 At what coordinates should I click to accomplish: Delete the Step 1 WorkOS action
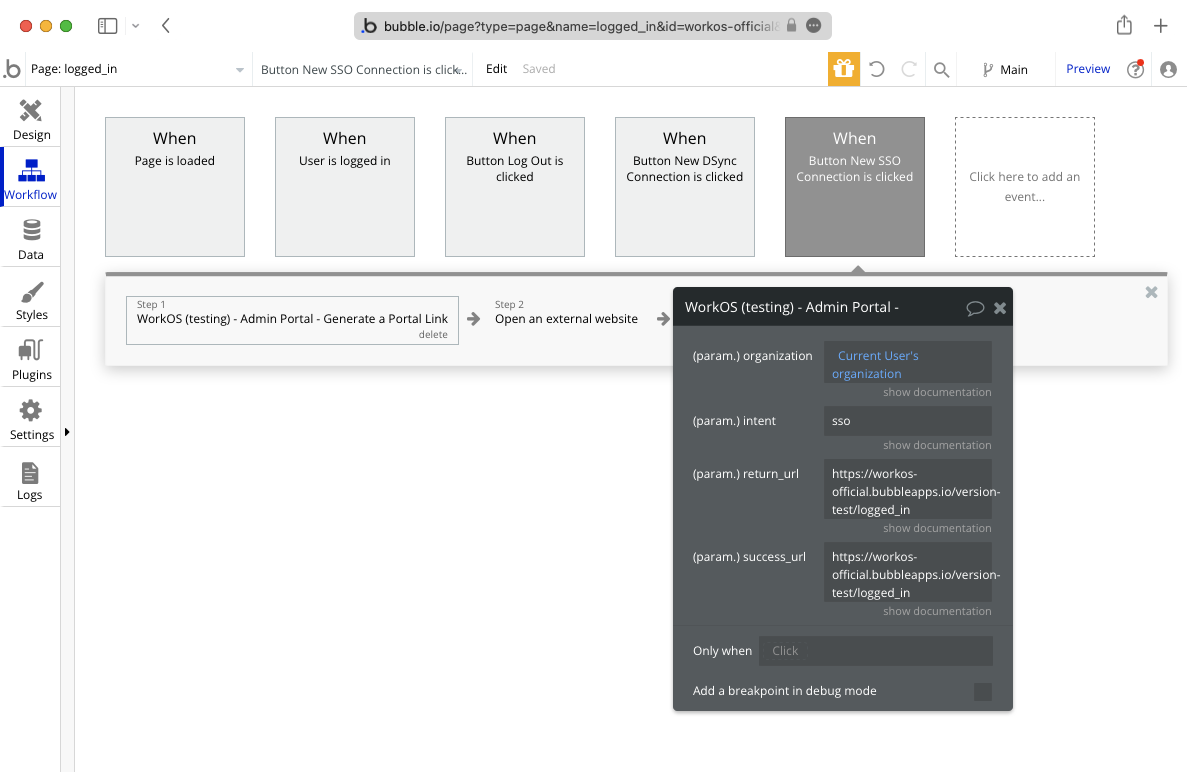click(x=433, y=334)
